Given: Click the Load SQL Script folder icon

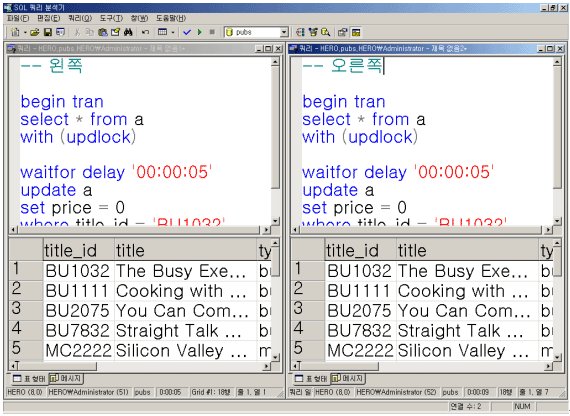Looking at the screenshot, I should pos(35,32).
